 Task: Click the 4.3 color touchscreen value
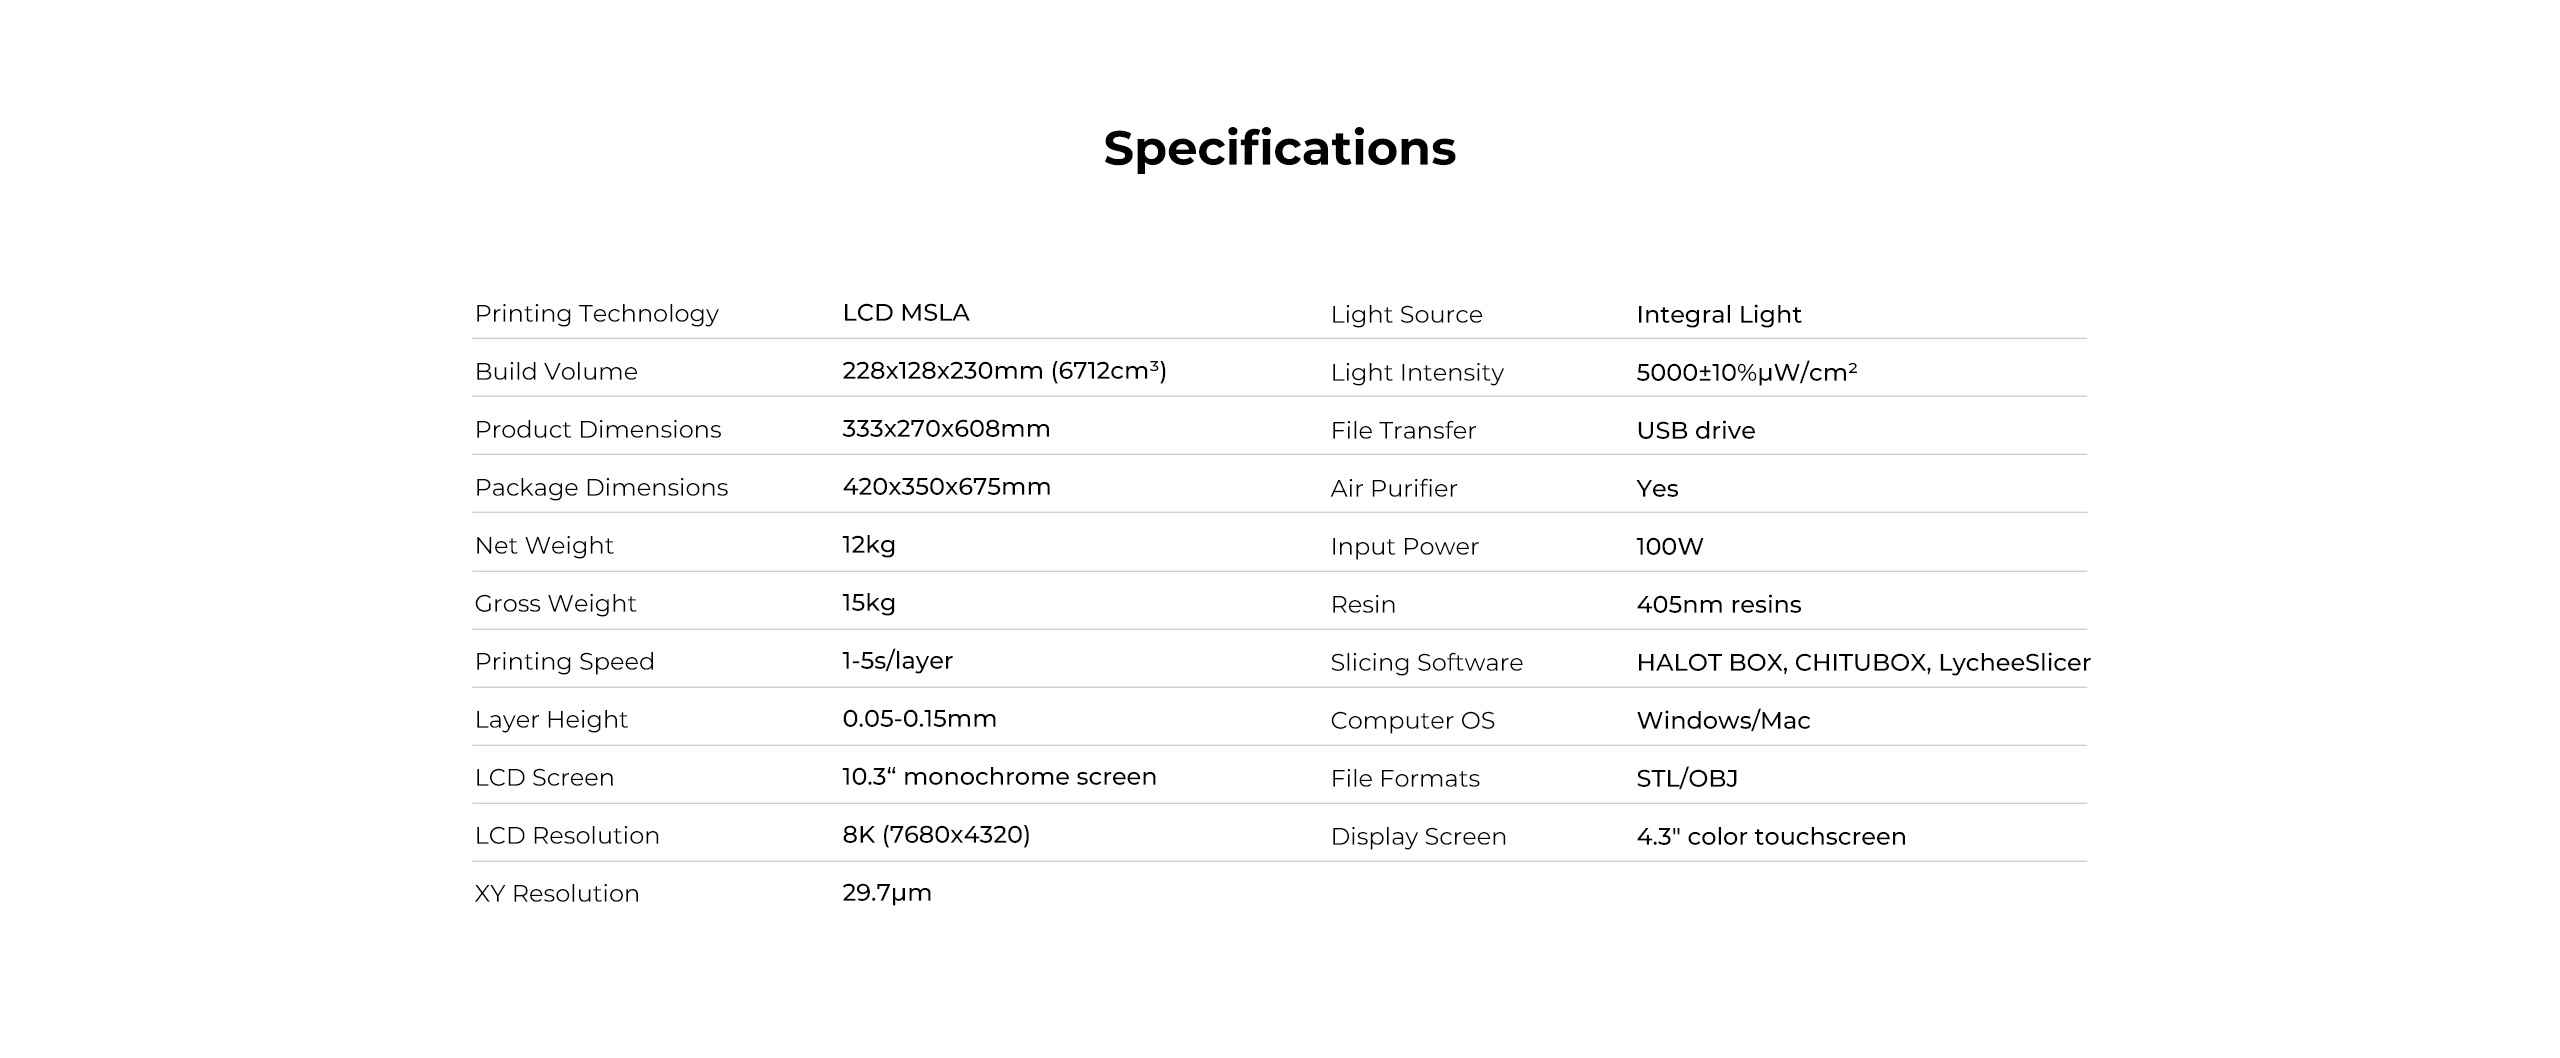pyautogui.click(x=1770, y=837)
